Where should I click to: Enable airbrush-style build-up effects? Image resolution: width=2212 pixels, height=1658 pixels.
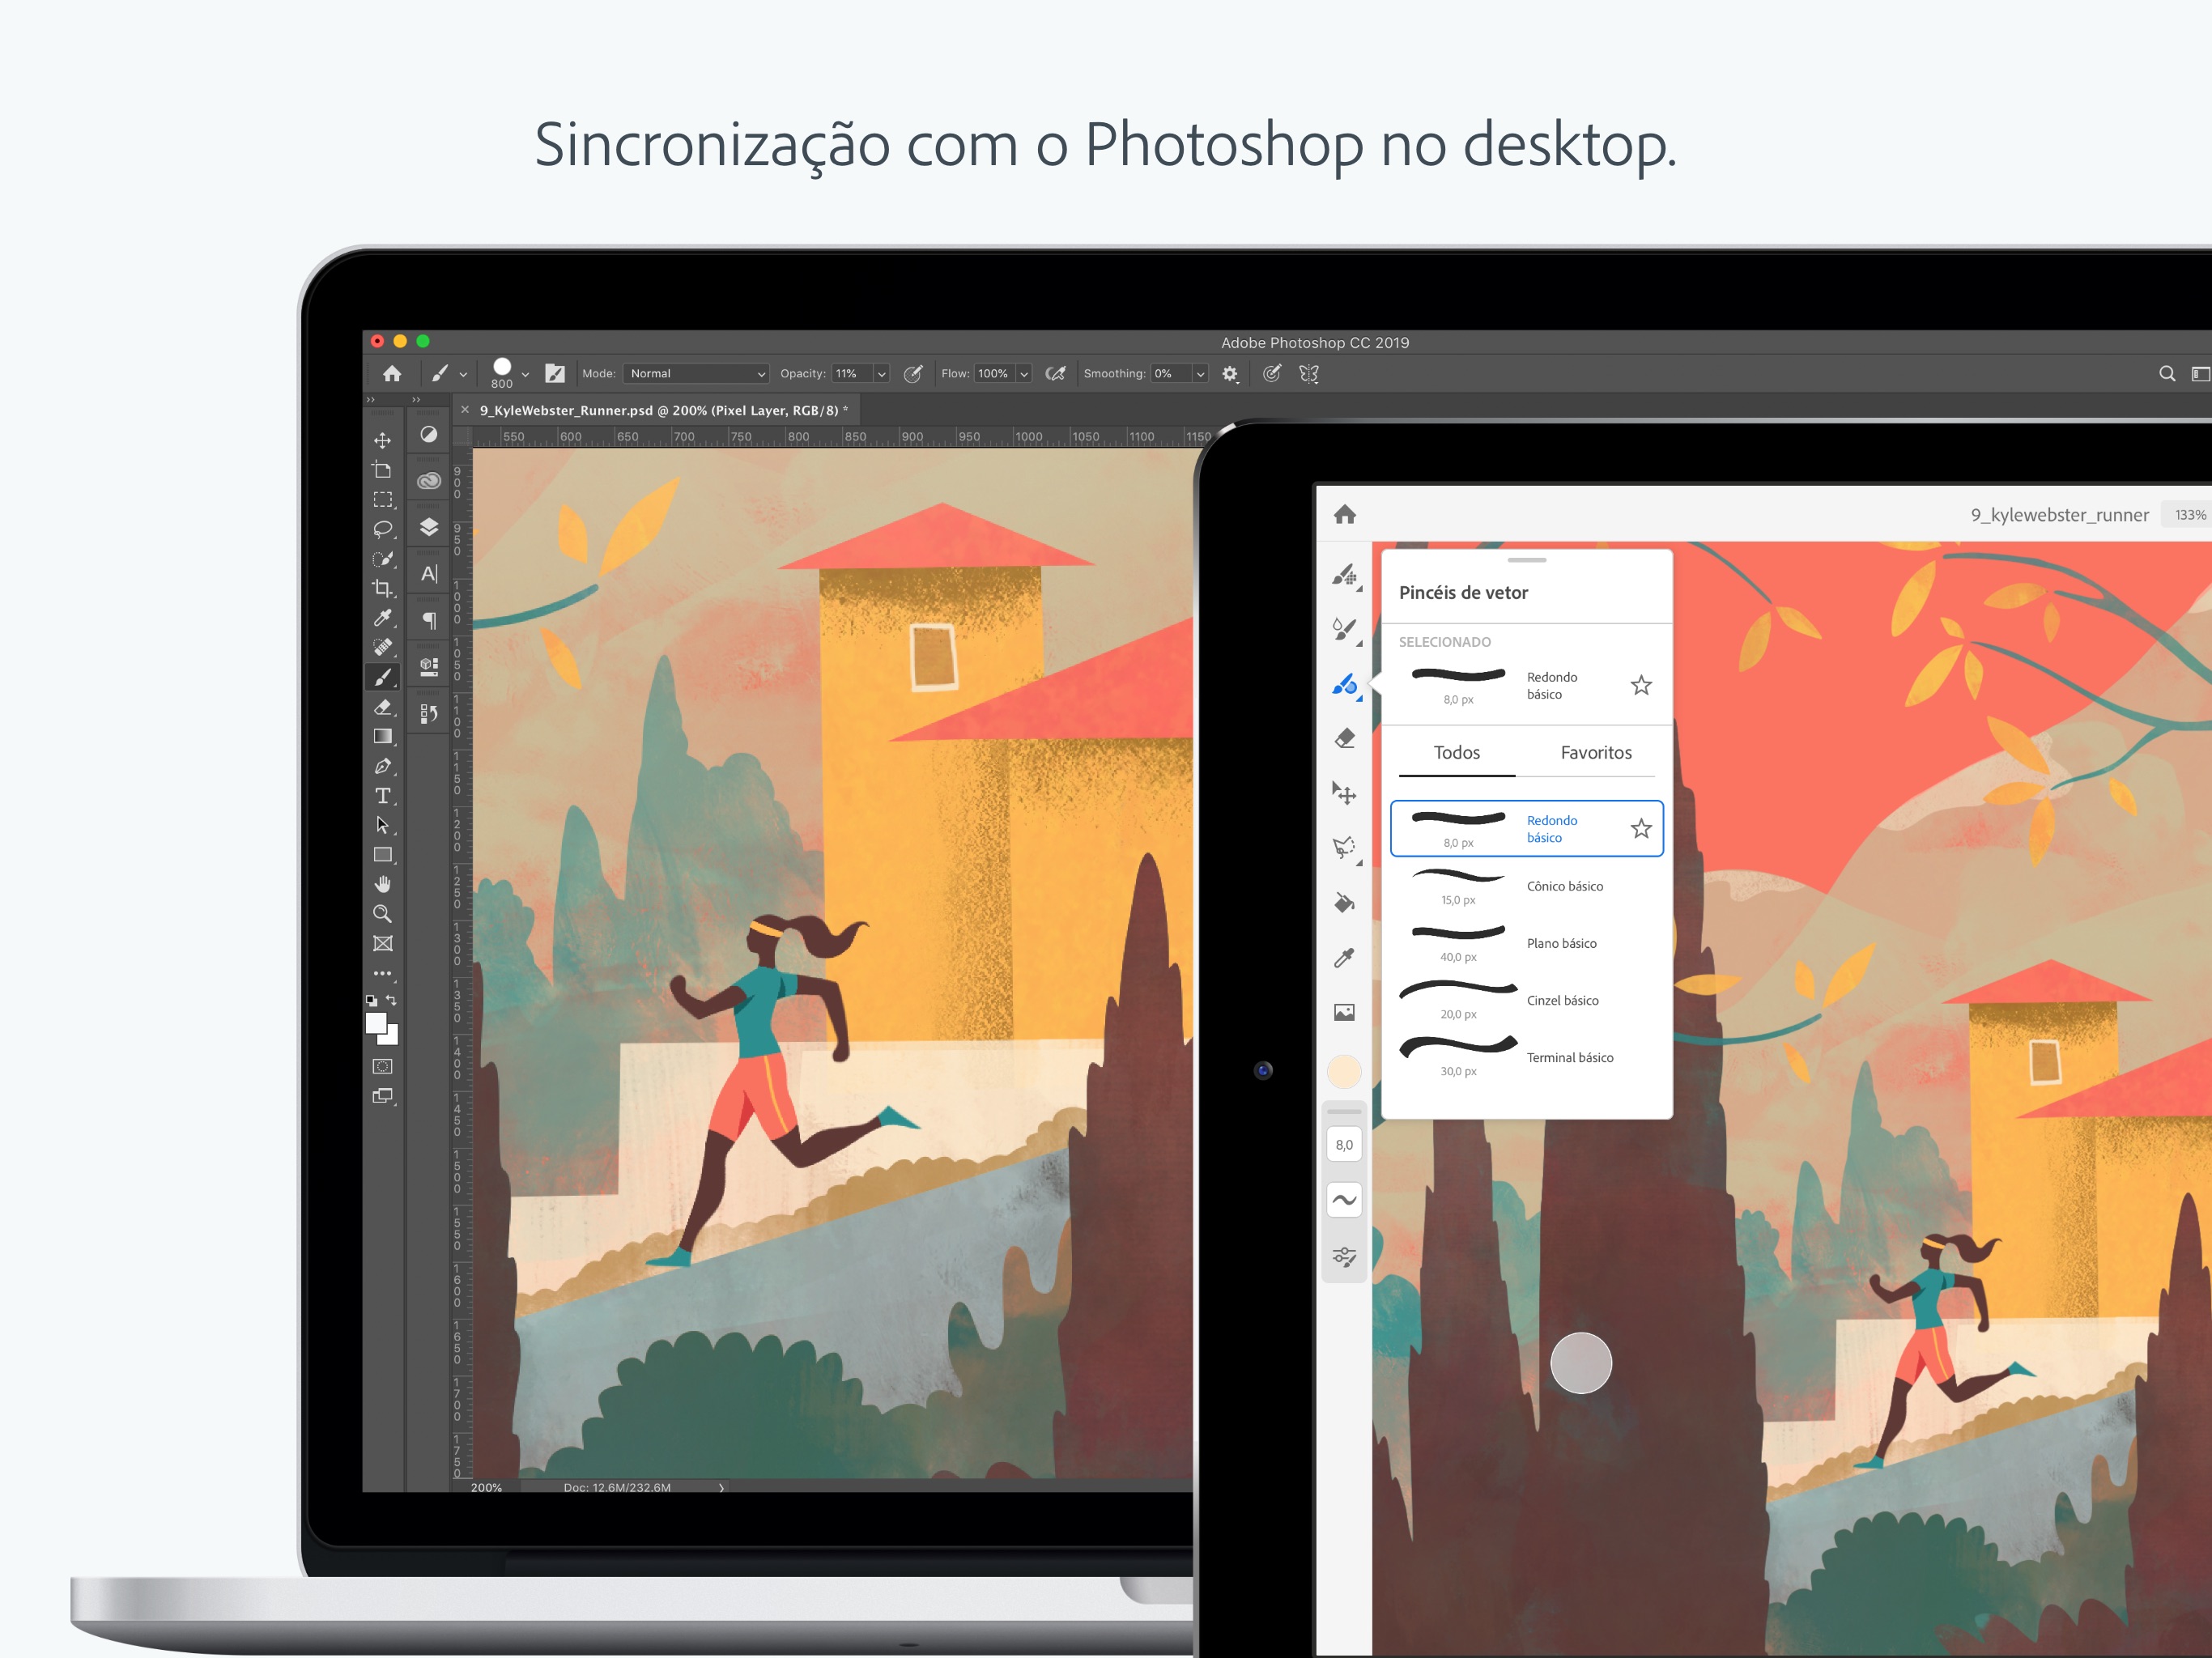click(x=1055, y=374)
